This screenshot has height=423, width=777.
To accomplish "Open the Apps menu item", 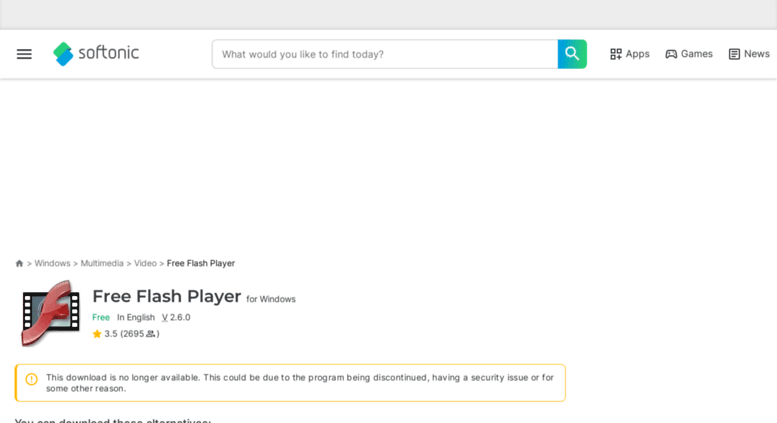I will point(629,54).
